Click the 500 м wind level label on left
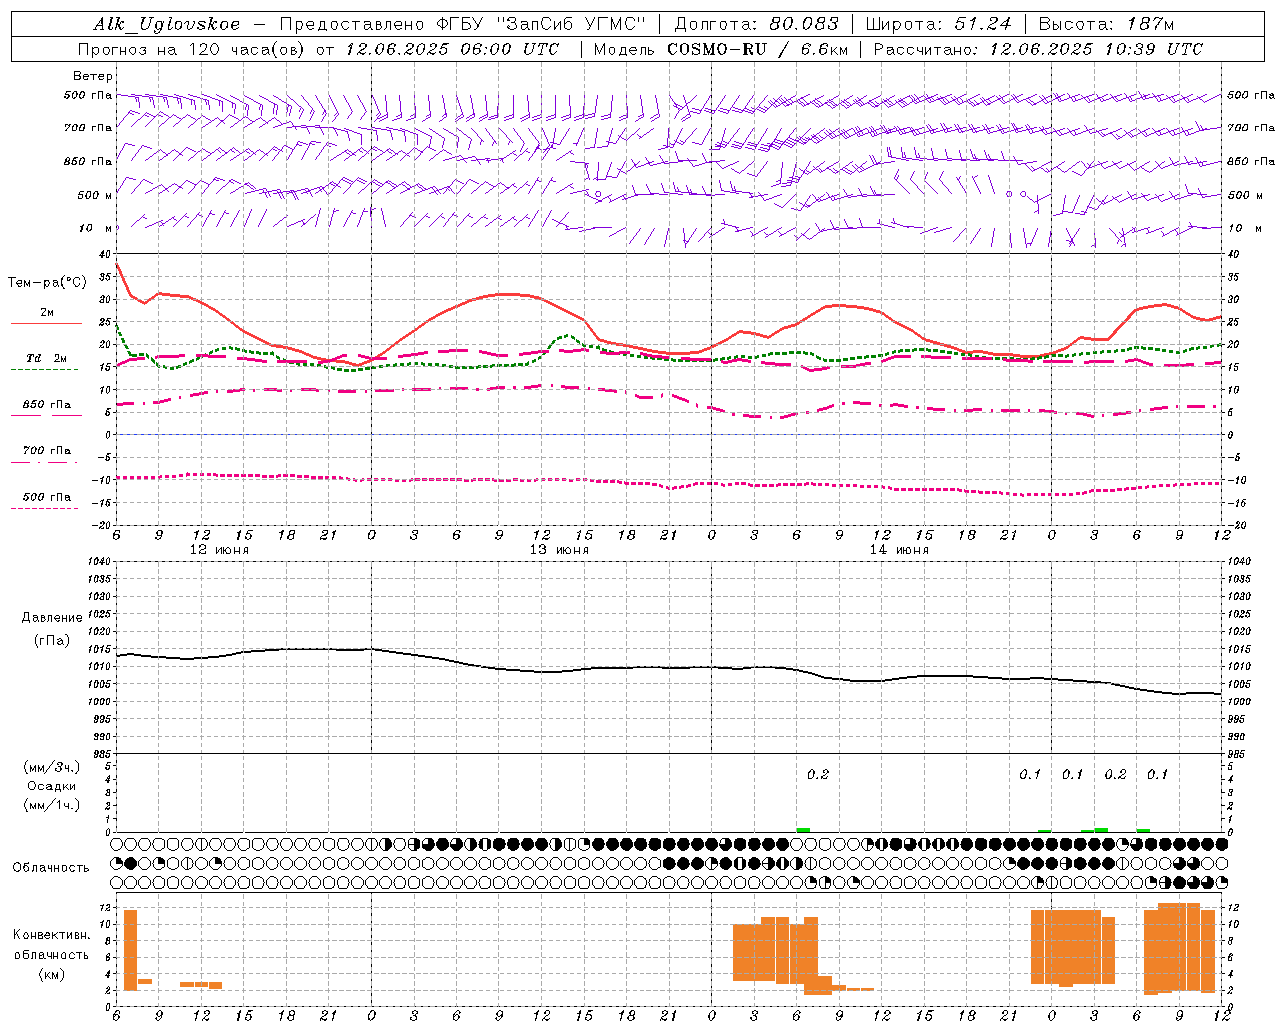Image resolution: width=1280 pixels, height=1024 pixels. pos(94,195)
